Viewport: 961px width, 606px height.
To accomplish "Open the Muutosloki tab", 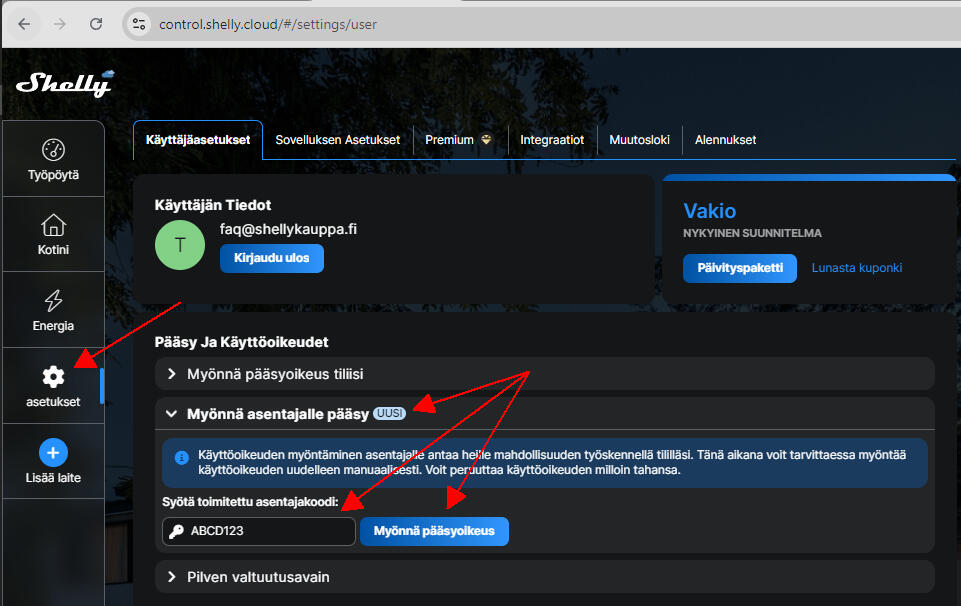I will [639, 140].
